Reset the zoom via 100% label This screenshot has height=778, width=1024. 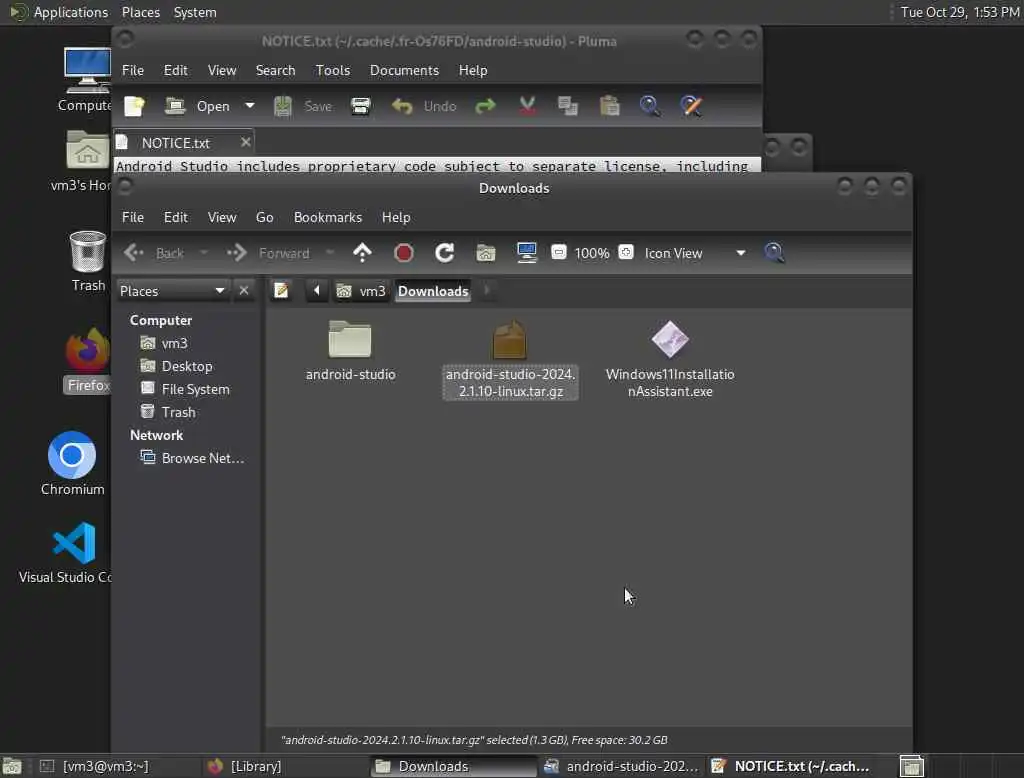click(x=592, y=253)
